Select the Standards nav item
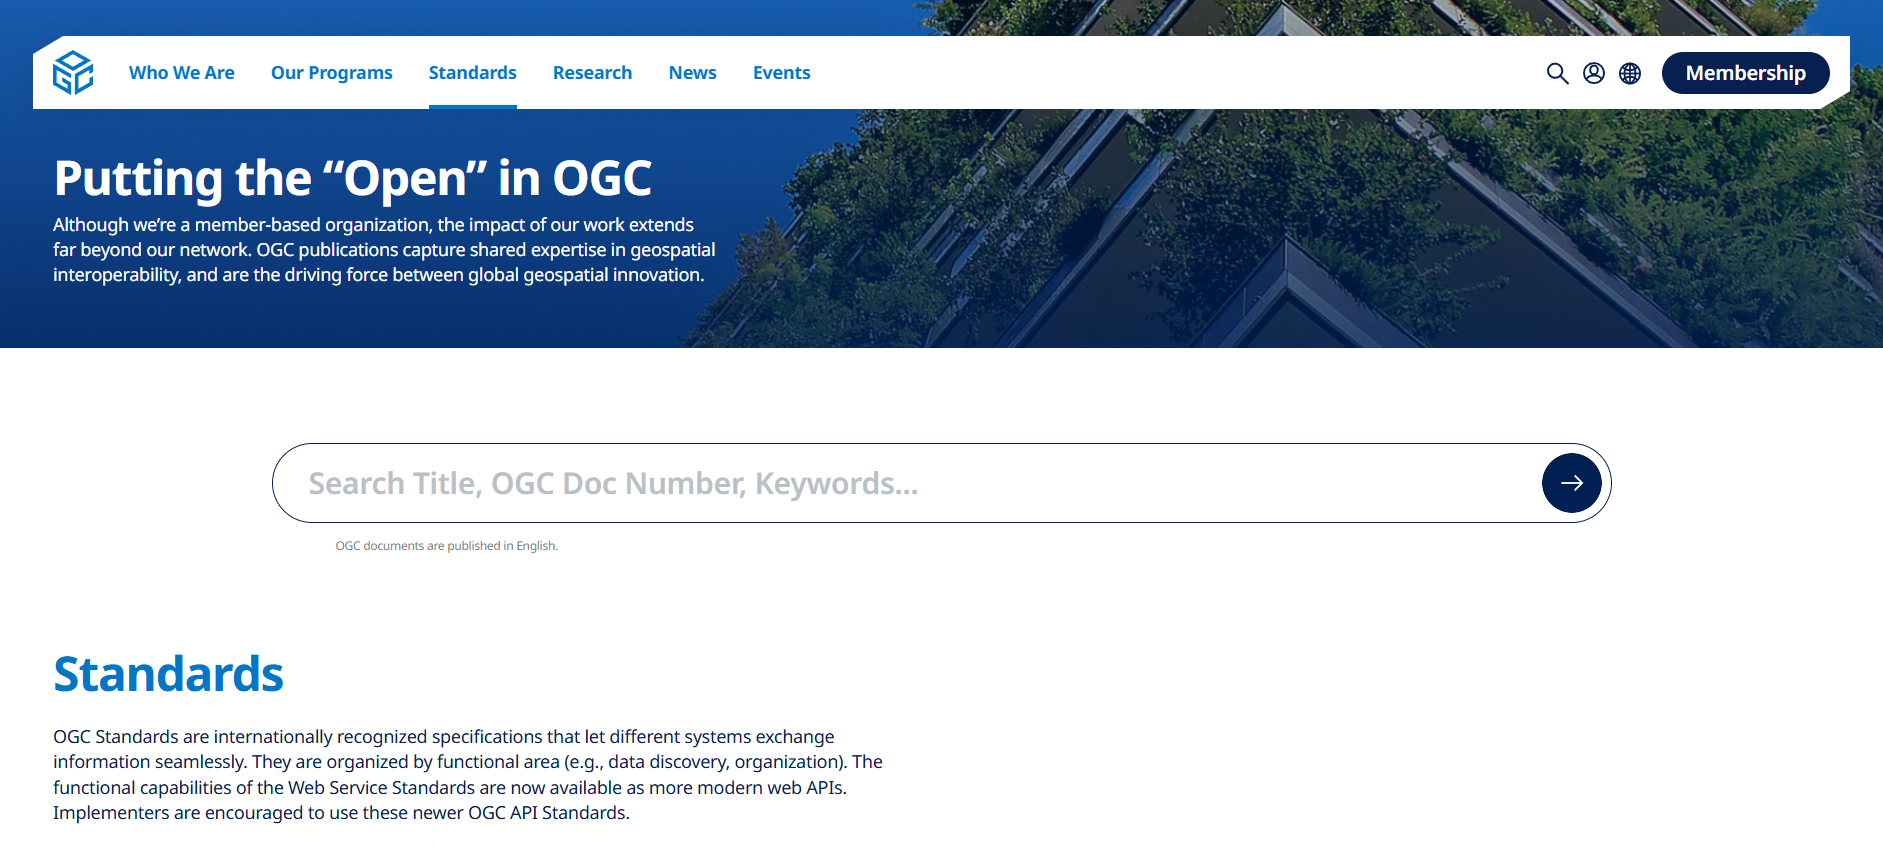1883x861 pixels. pyautogui.click(x=473, y=73)
